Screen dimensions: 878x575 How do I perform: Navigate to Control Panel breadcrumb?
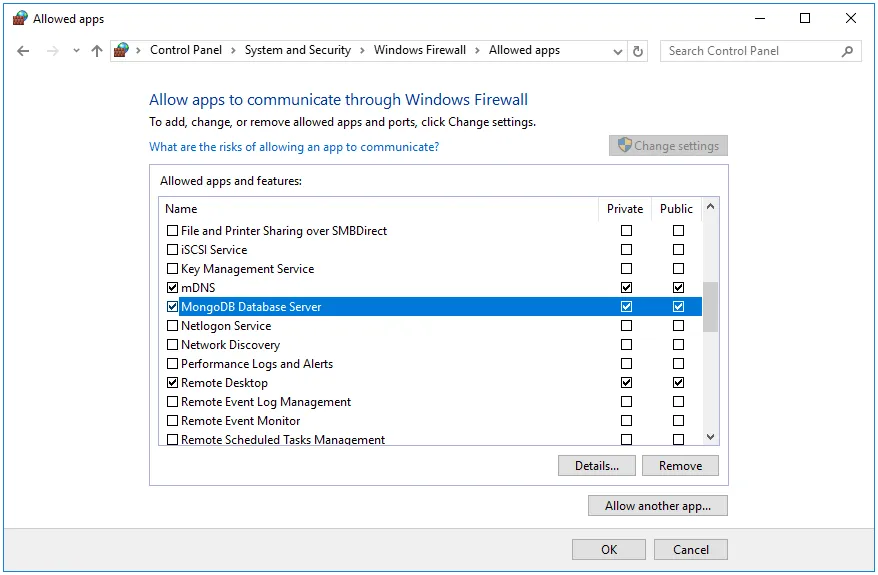[x=186, y=50]
